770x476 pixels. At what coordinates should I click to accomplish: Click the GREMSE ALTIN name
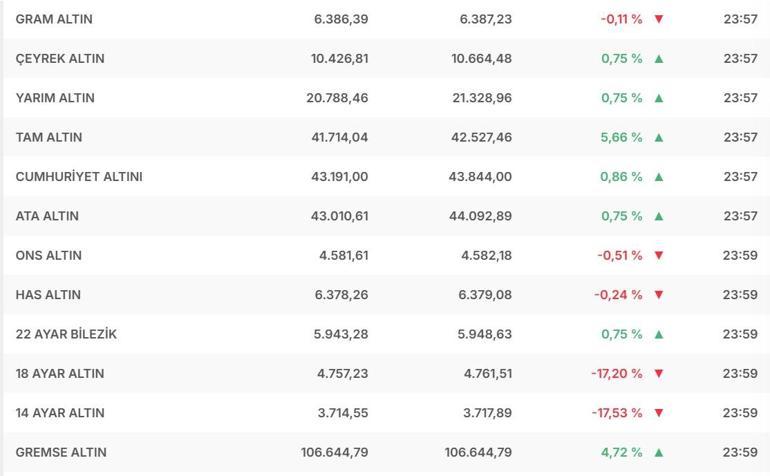tap(61, 452)
